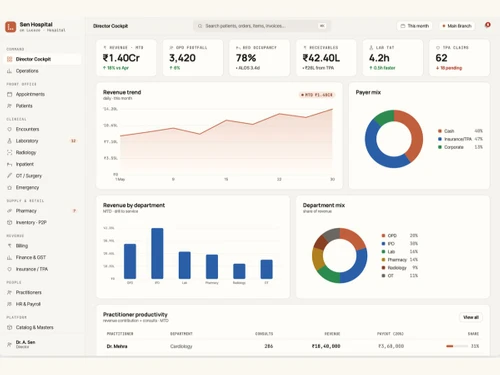Click the Billing rupee icon

(x=10, y=246)
